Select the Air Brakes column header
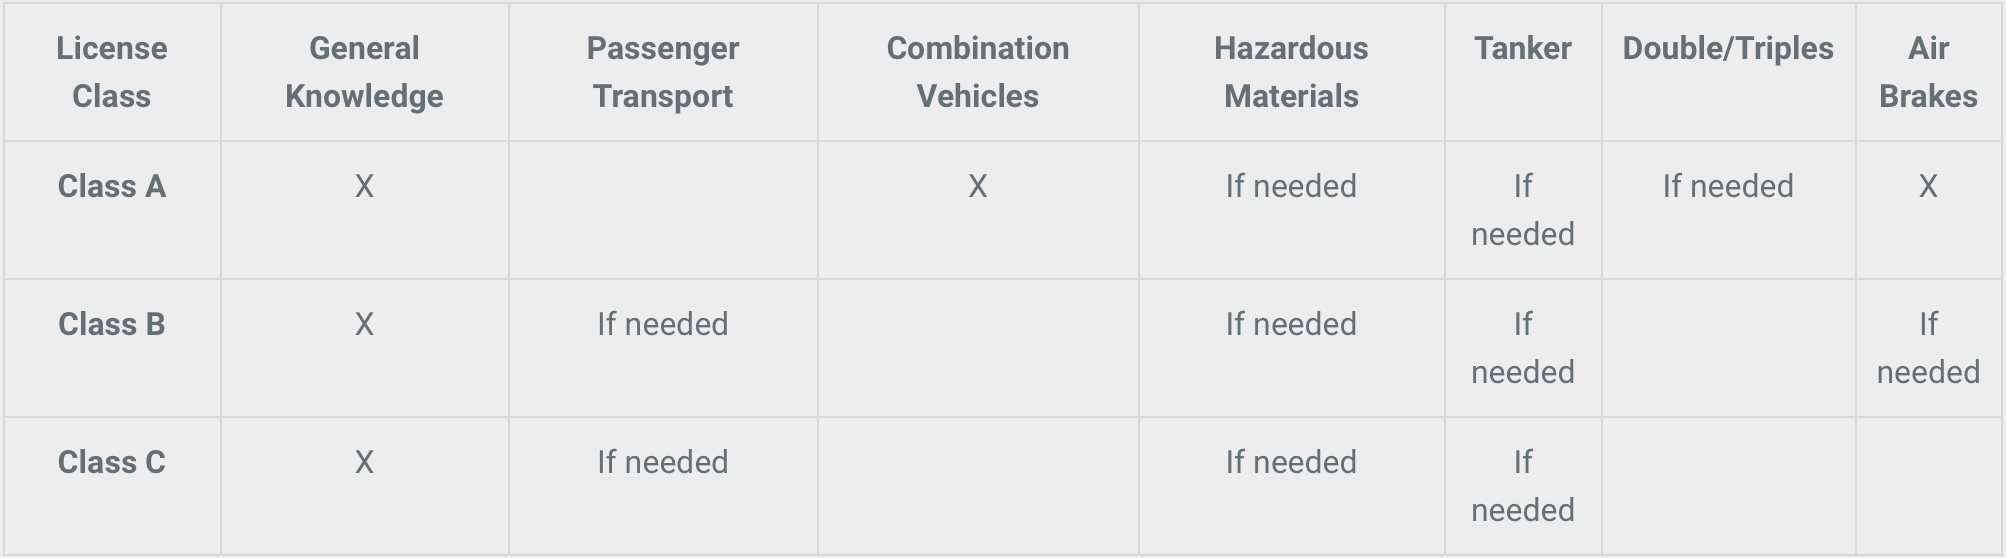Screen dimensions: 2006x558 pyautogui.click(x=1928, y=72)
